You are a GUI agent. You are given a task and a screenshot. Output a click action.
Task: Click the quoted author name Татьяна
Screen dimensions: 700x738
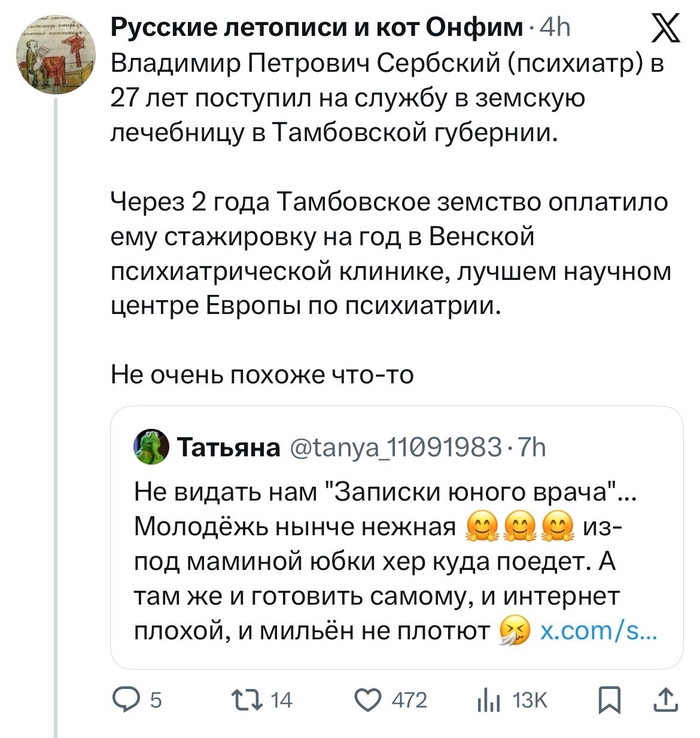coord(228,447)
